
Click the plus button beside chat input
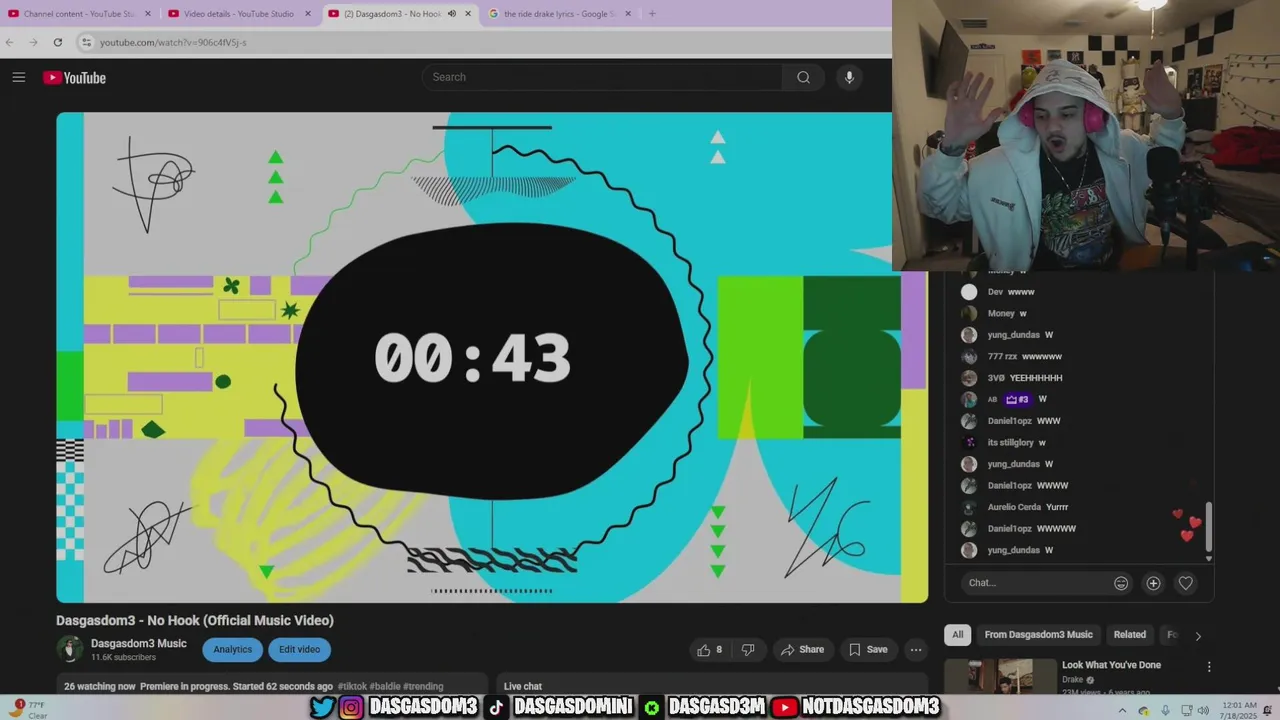tap(1153, 583)
